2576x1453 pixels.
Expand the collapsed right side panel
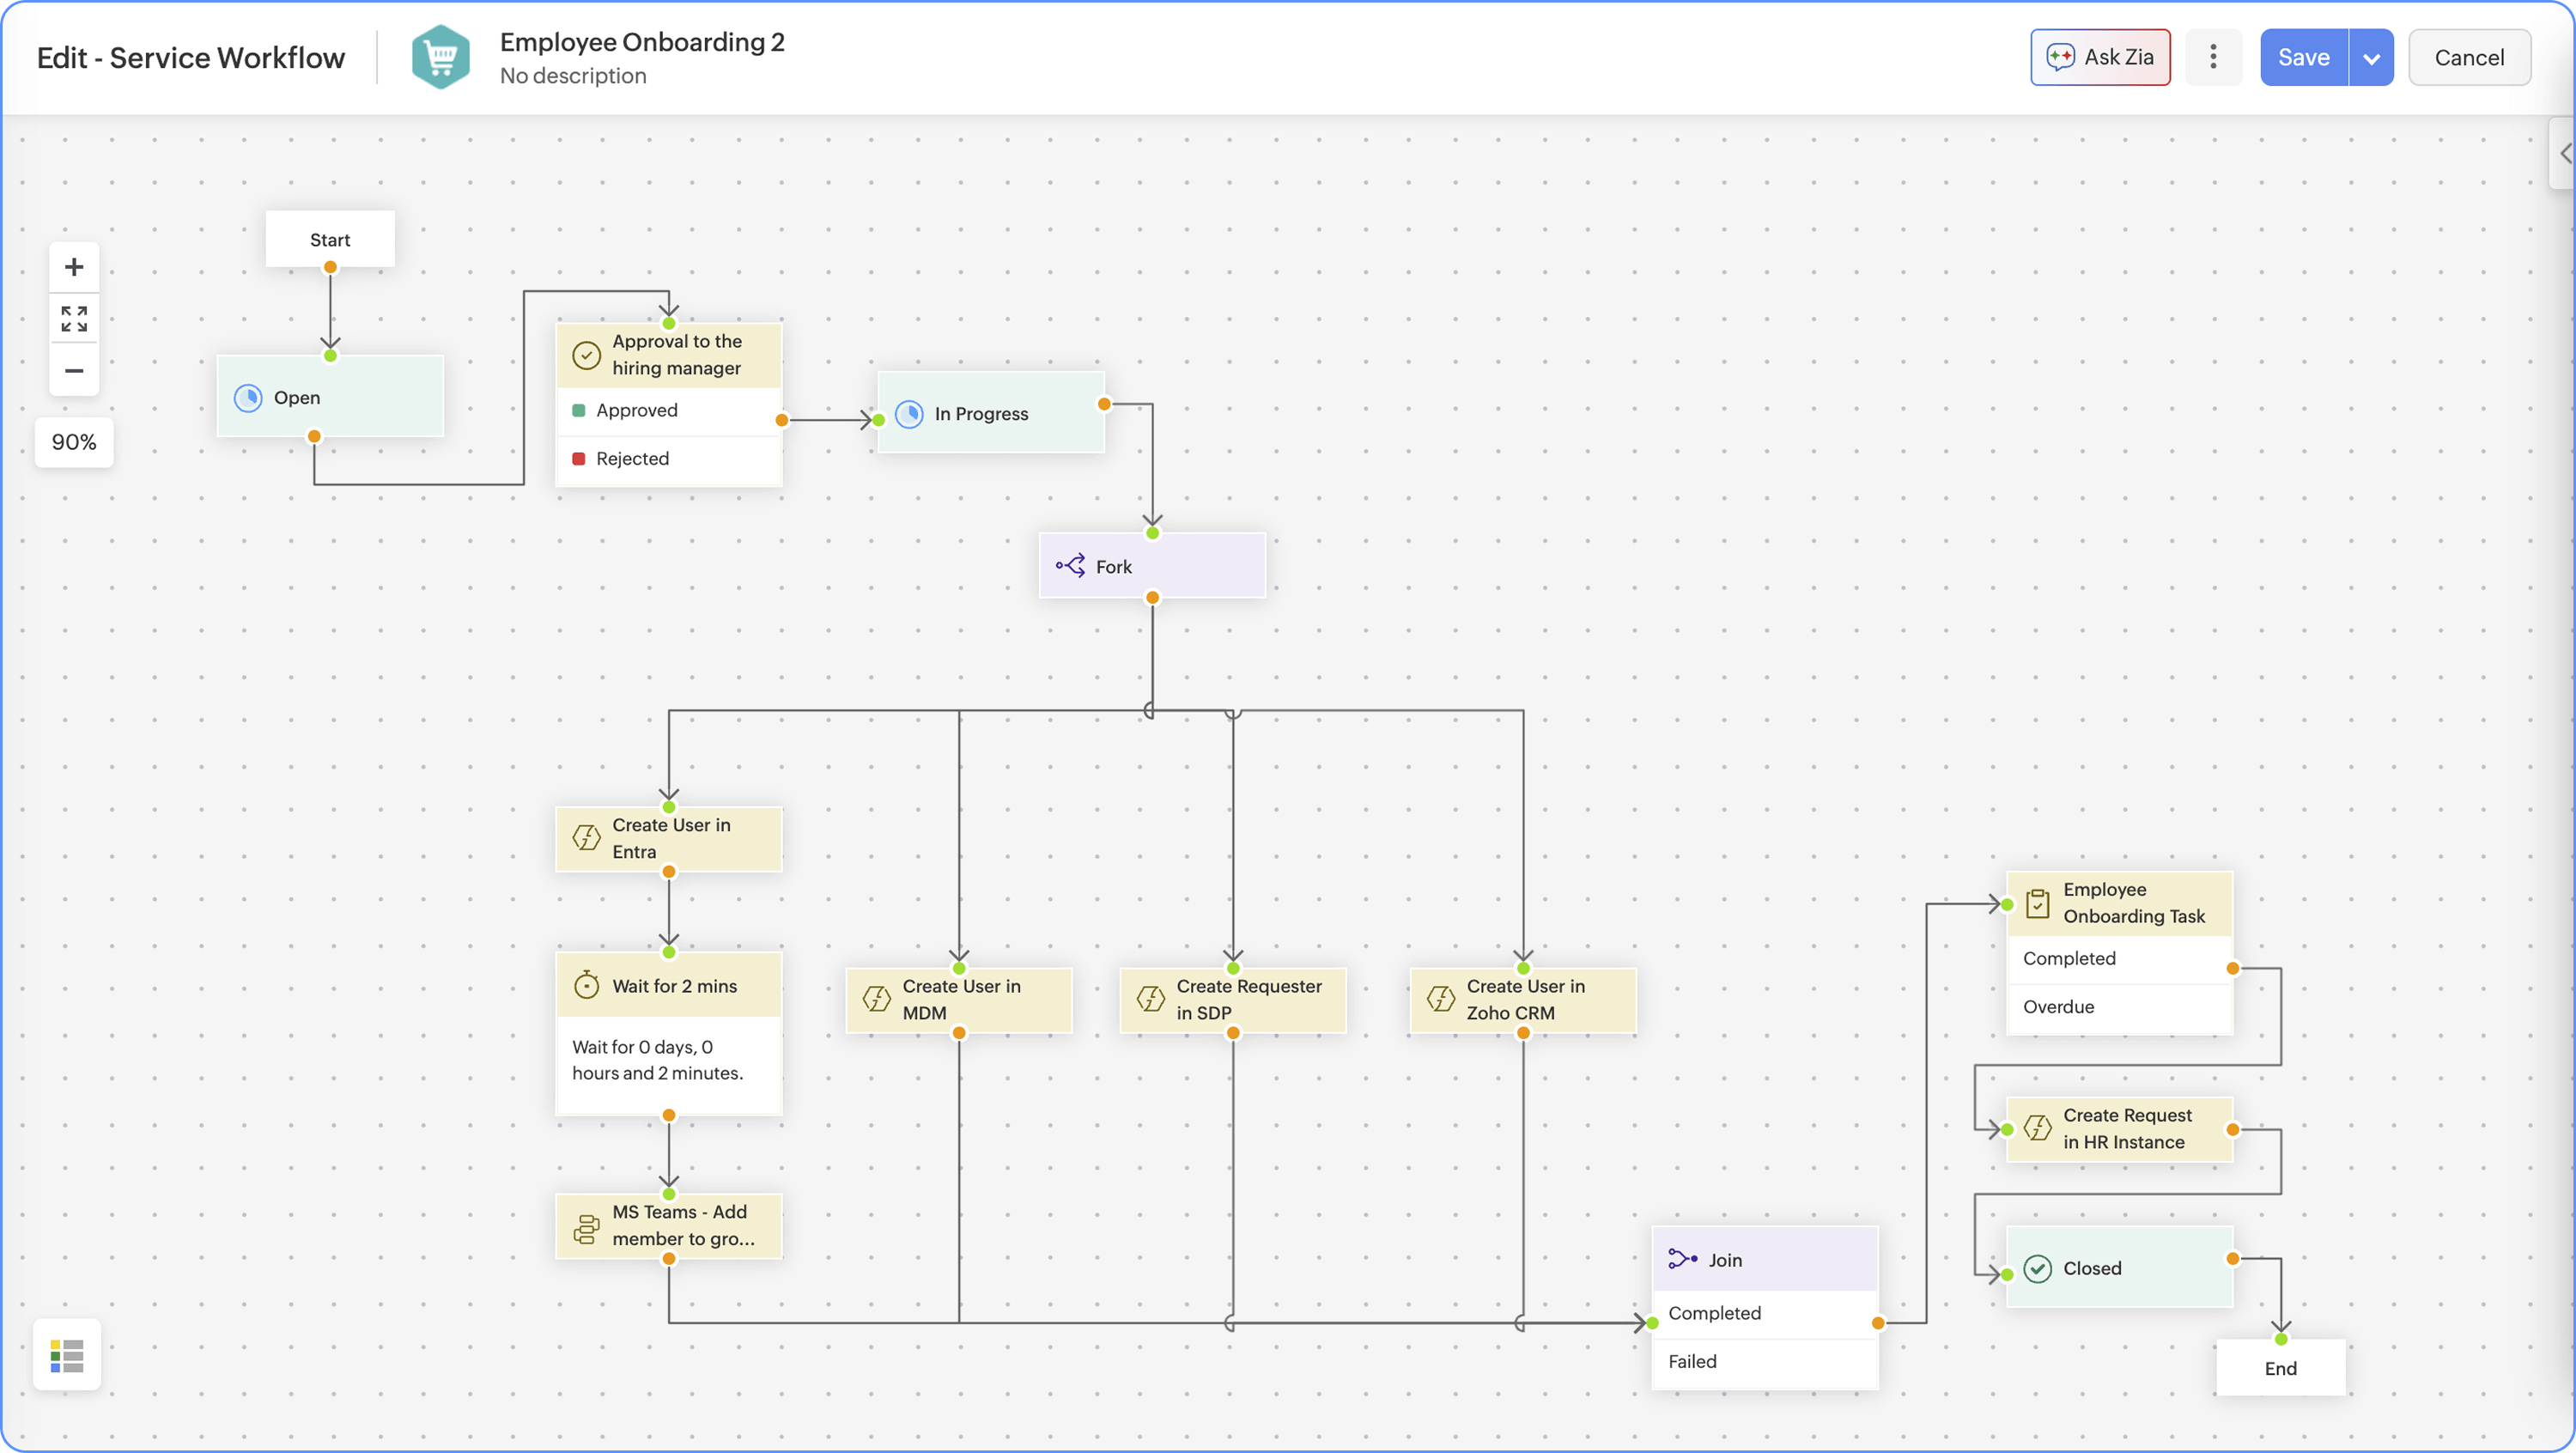(2564, 153)
